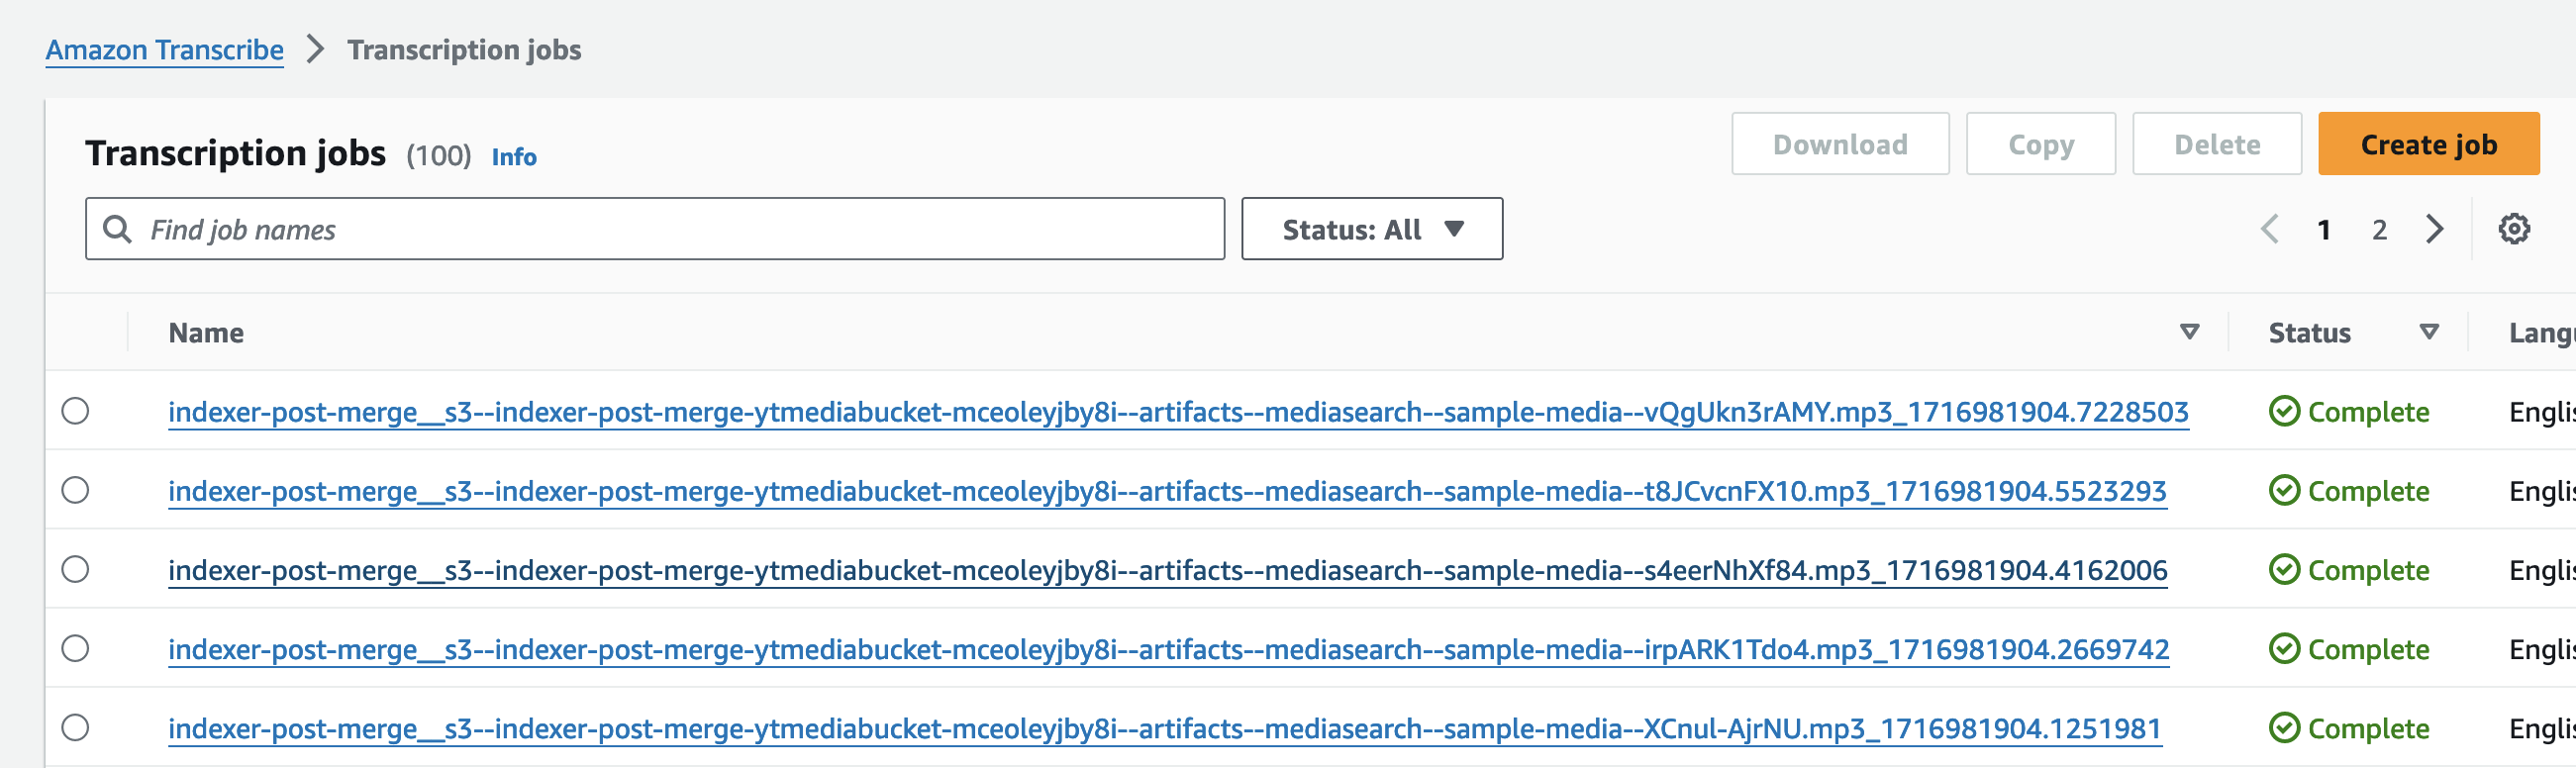This screenshot has height=768, width=2576.
Task: Click the breadcrumb separator chevron
Action: tap(315, 49)
